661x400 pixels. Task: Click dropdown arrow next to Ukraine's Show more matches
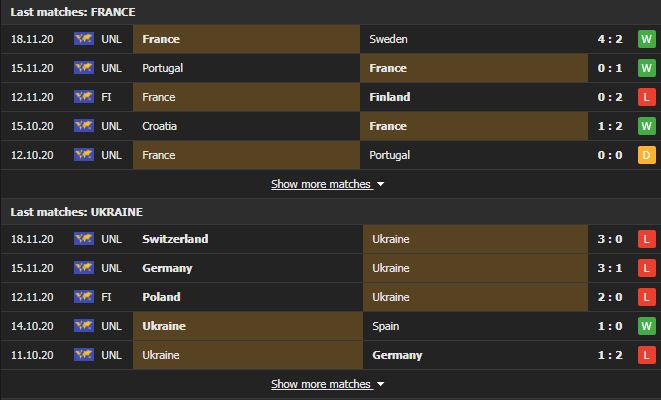(x=380, y=384)
